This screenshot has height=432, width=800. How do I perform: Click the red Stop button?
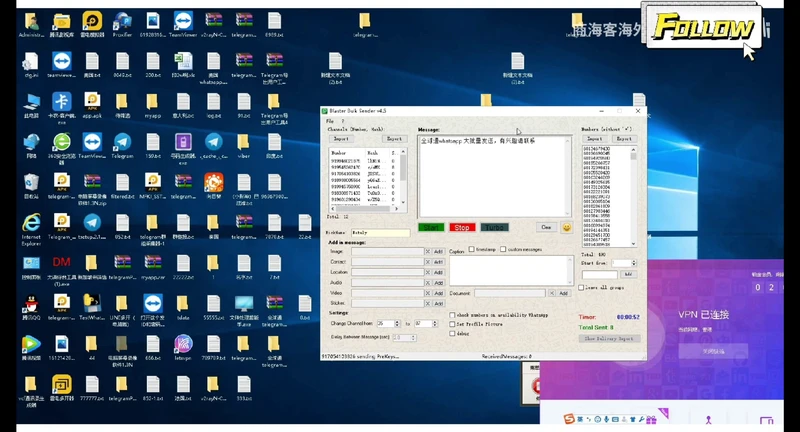462,227
